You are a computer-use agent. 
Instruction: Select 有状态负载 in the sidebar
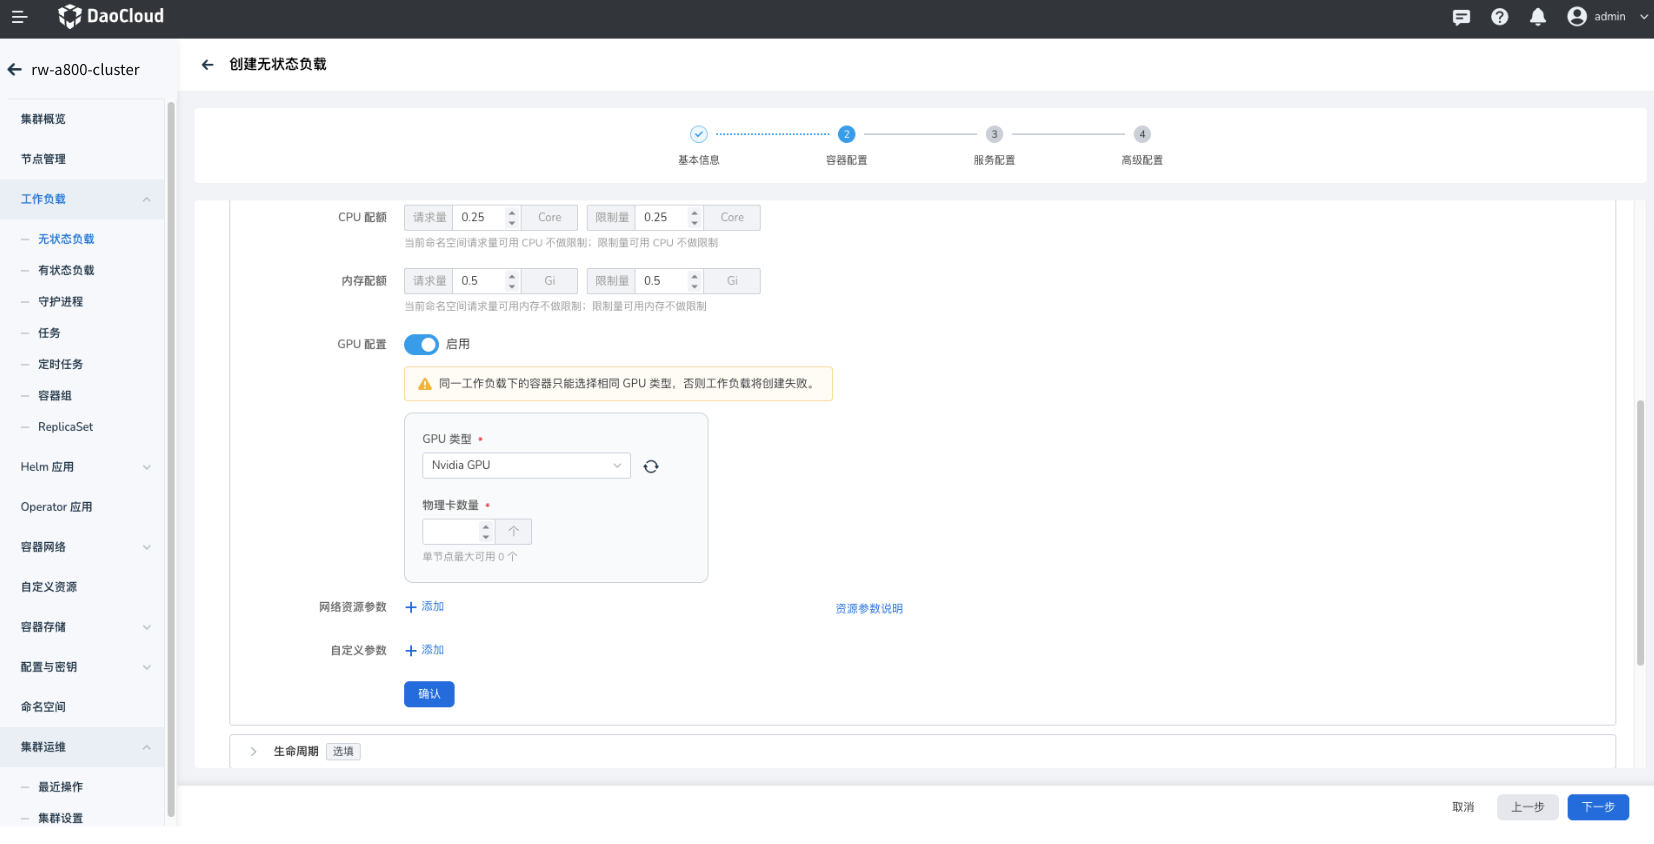tap(66, 270)
